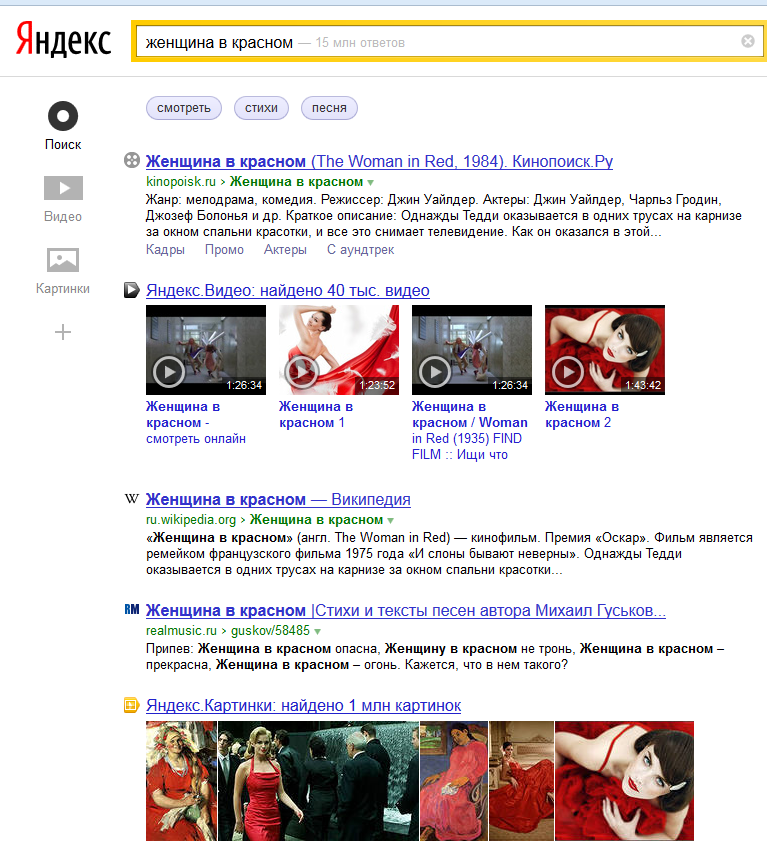Open the 'Промо' sitelink
The width and height of the screenshot is (767, 855).
[x=224, y=250]
